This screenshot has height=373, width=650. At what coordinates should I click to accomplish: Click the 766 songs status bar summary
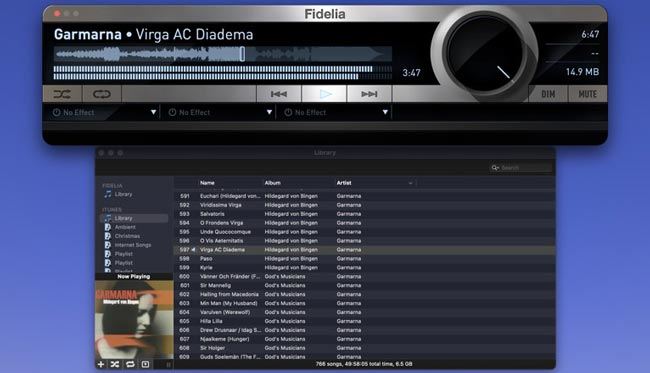coord(364,364)
